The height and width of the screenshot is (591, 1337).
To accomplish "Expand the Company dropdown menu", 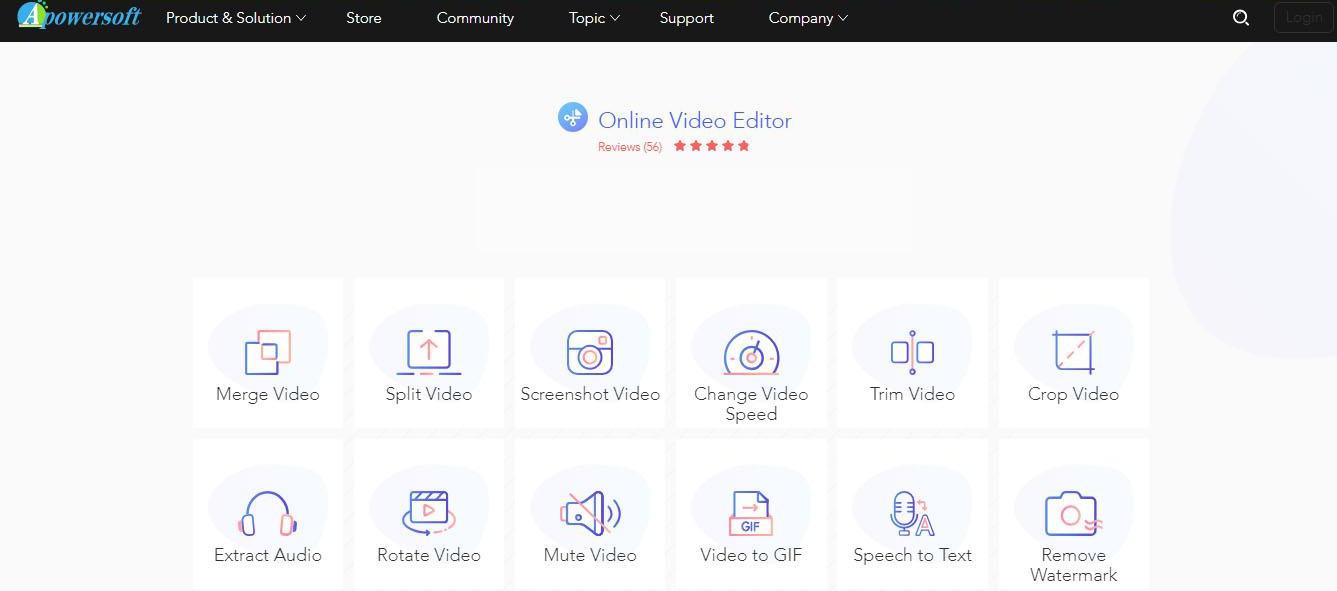I will point(807,17).
